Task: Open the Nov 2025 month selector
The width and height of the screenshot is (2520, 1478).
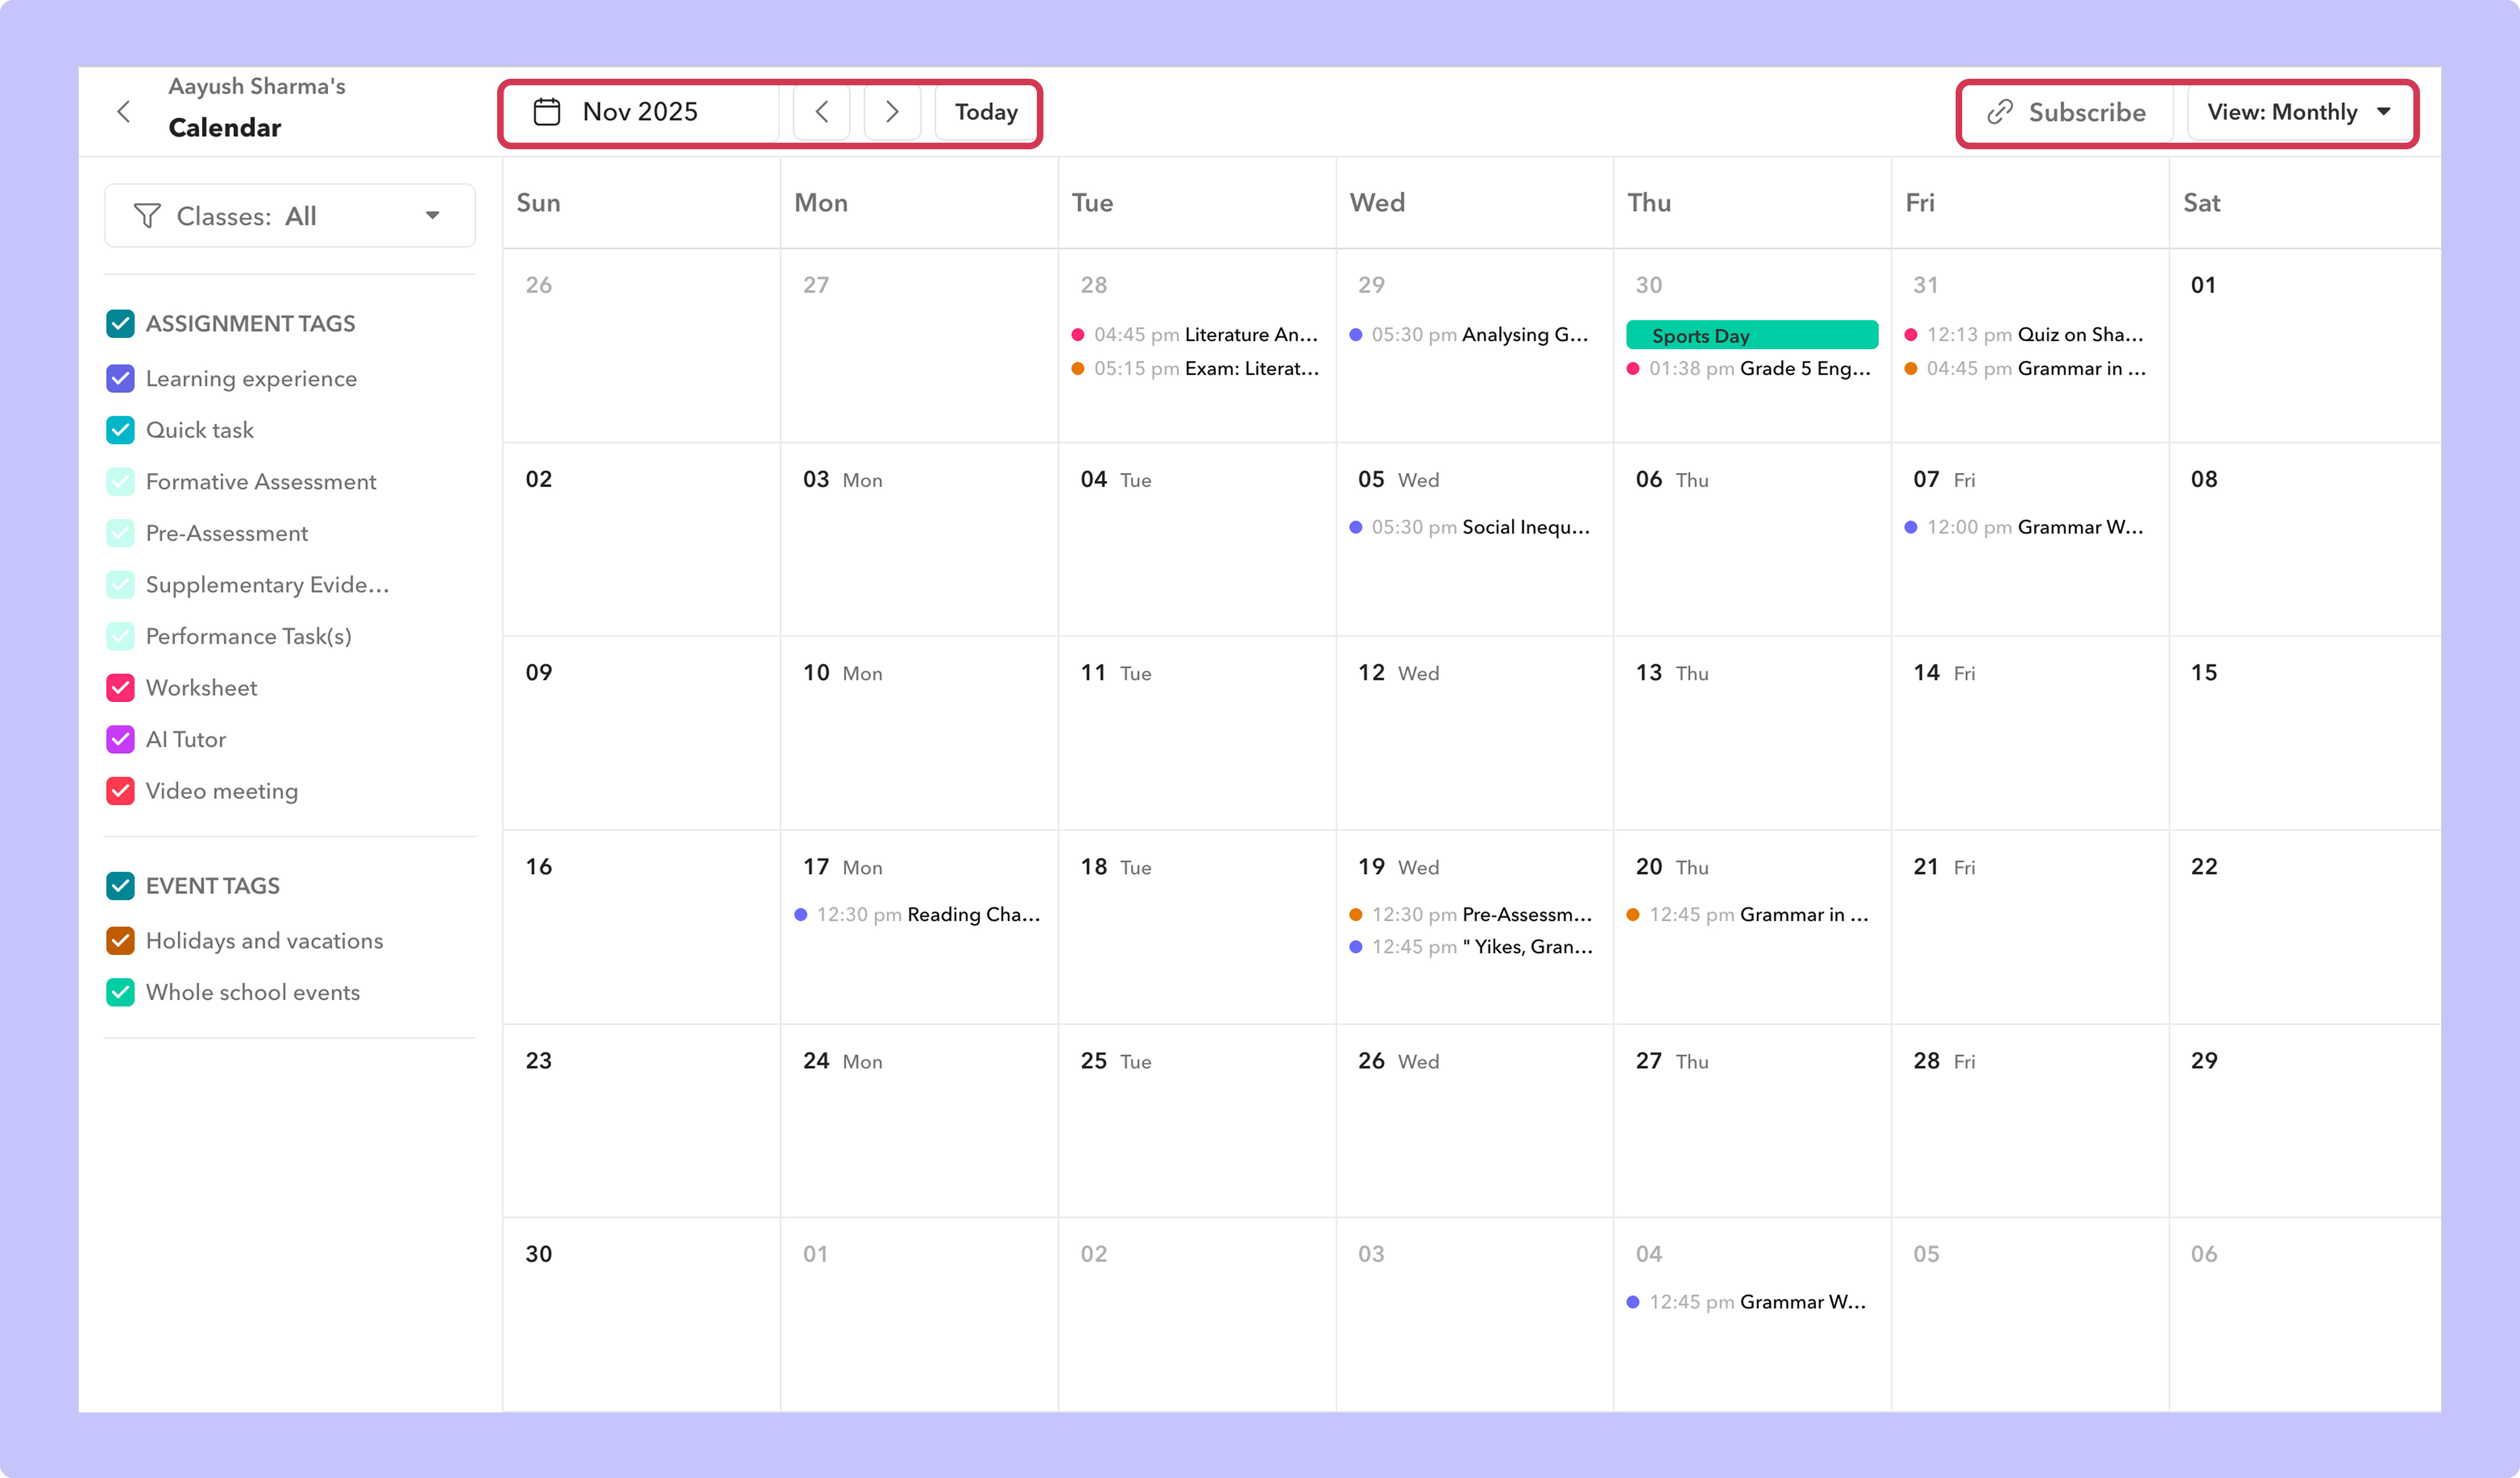Action: click(x=641, y=112)
